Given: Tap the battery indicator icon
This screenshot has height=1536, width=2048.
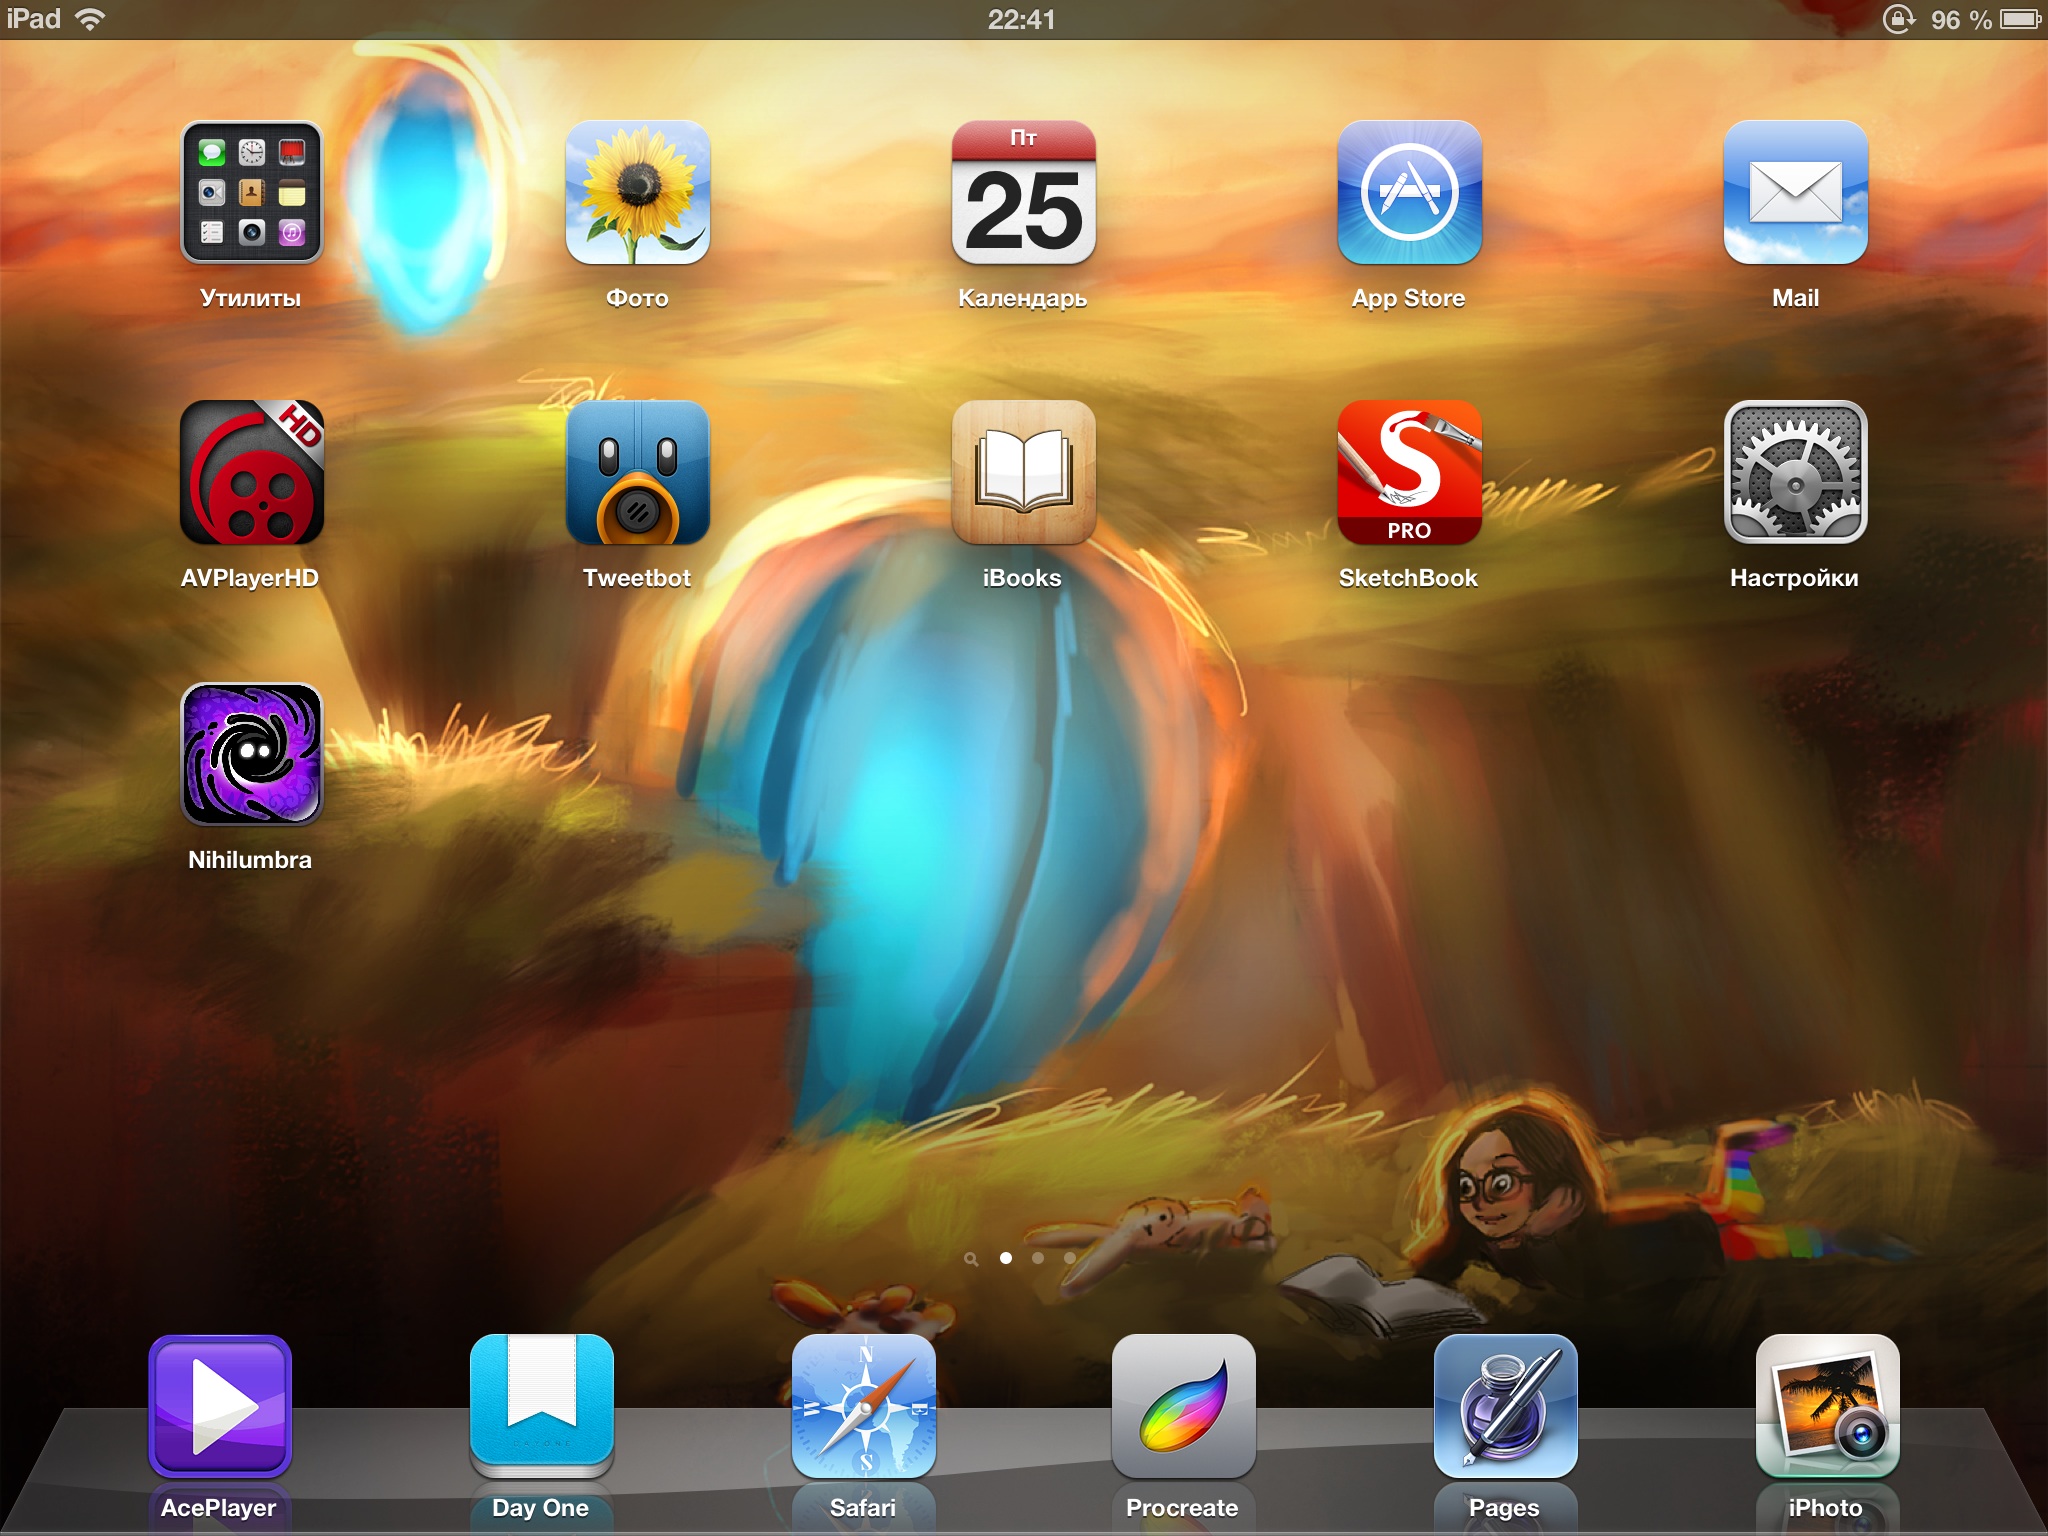Looking at the screenshot, I should click(x=2020, y=19).
